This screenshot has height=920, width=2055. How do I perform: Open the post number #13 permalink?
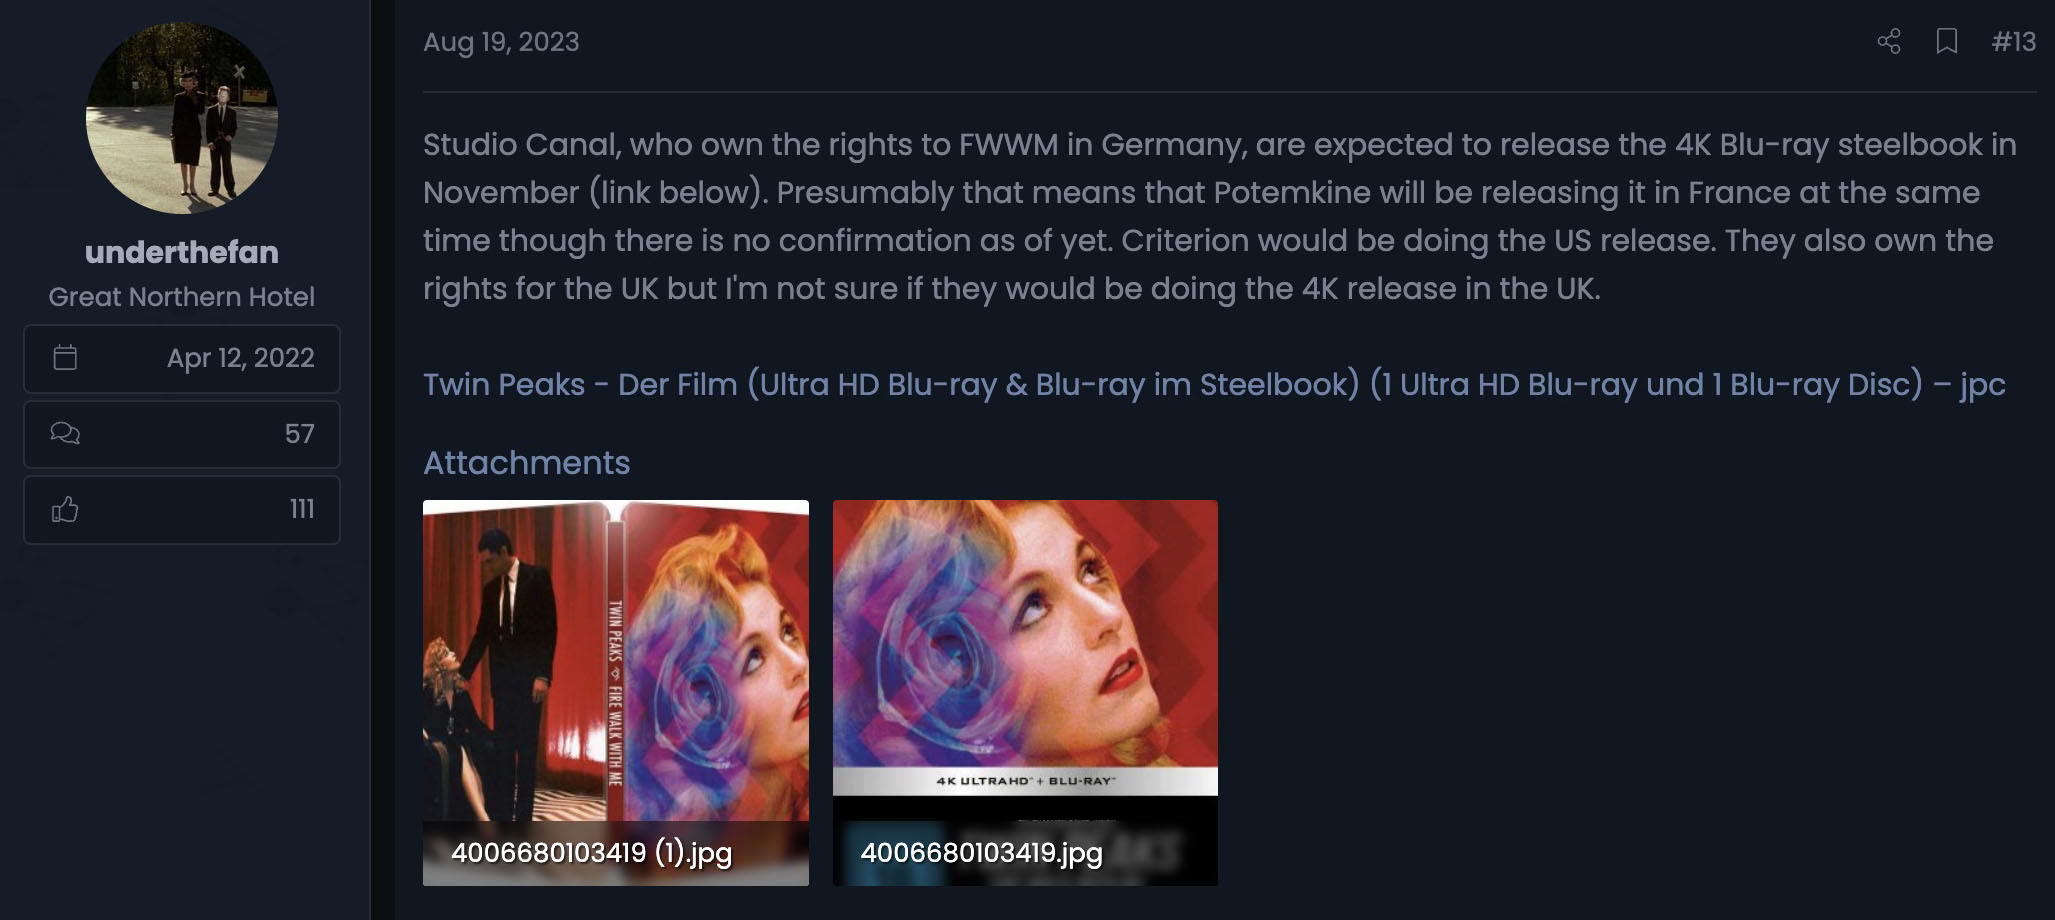(x=2013, y=41)
